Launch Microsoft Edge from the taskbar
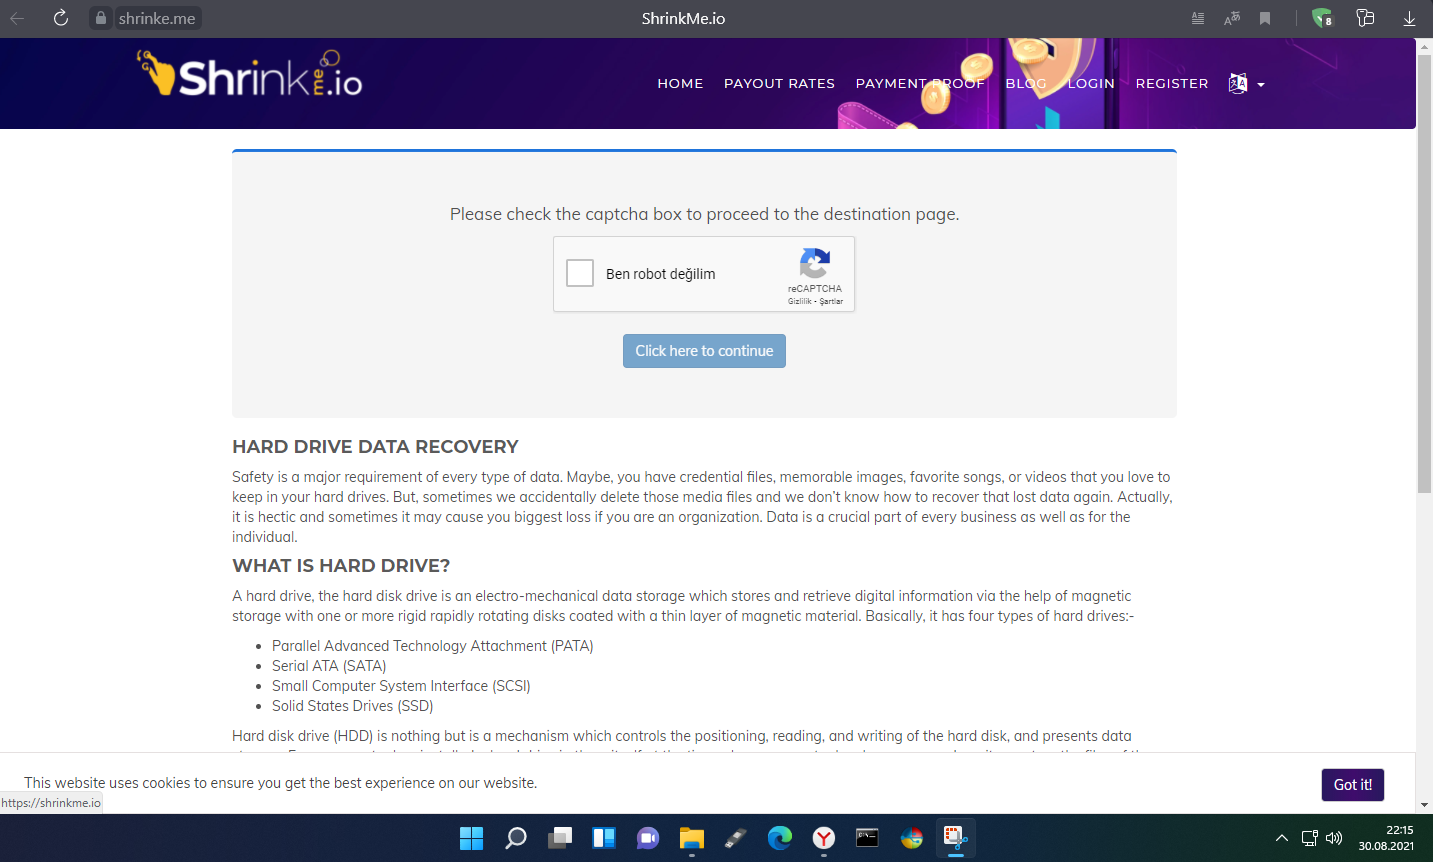 (779, 838)
